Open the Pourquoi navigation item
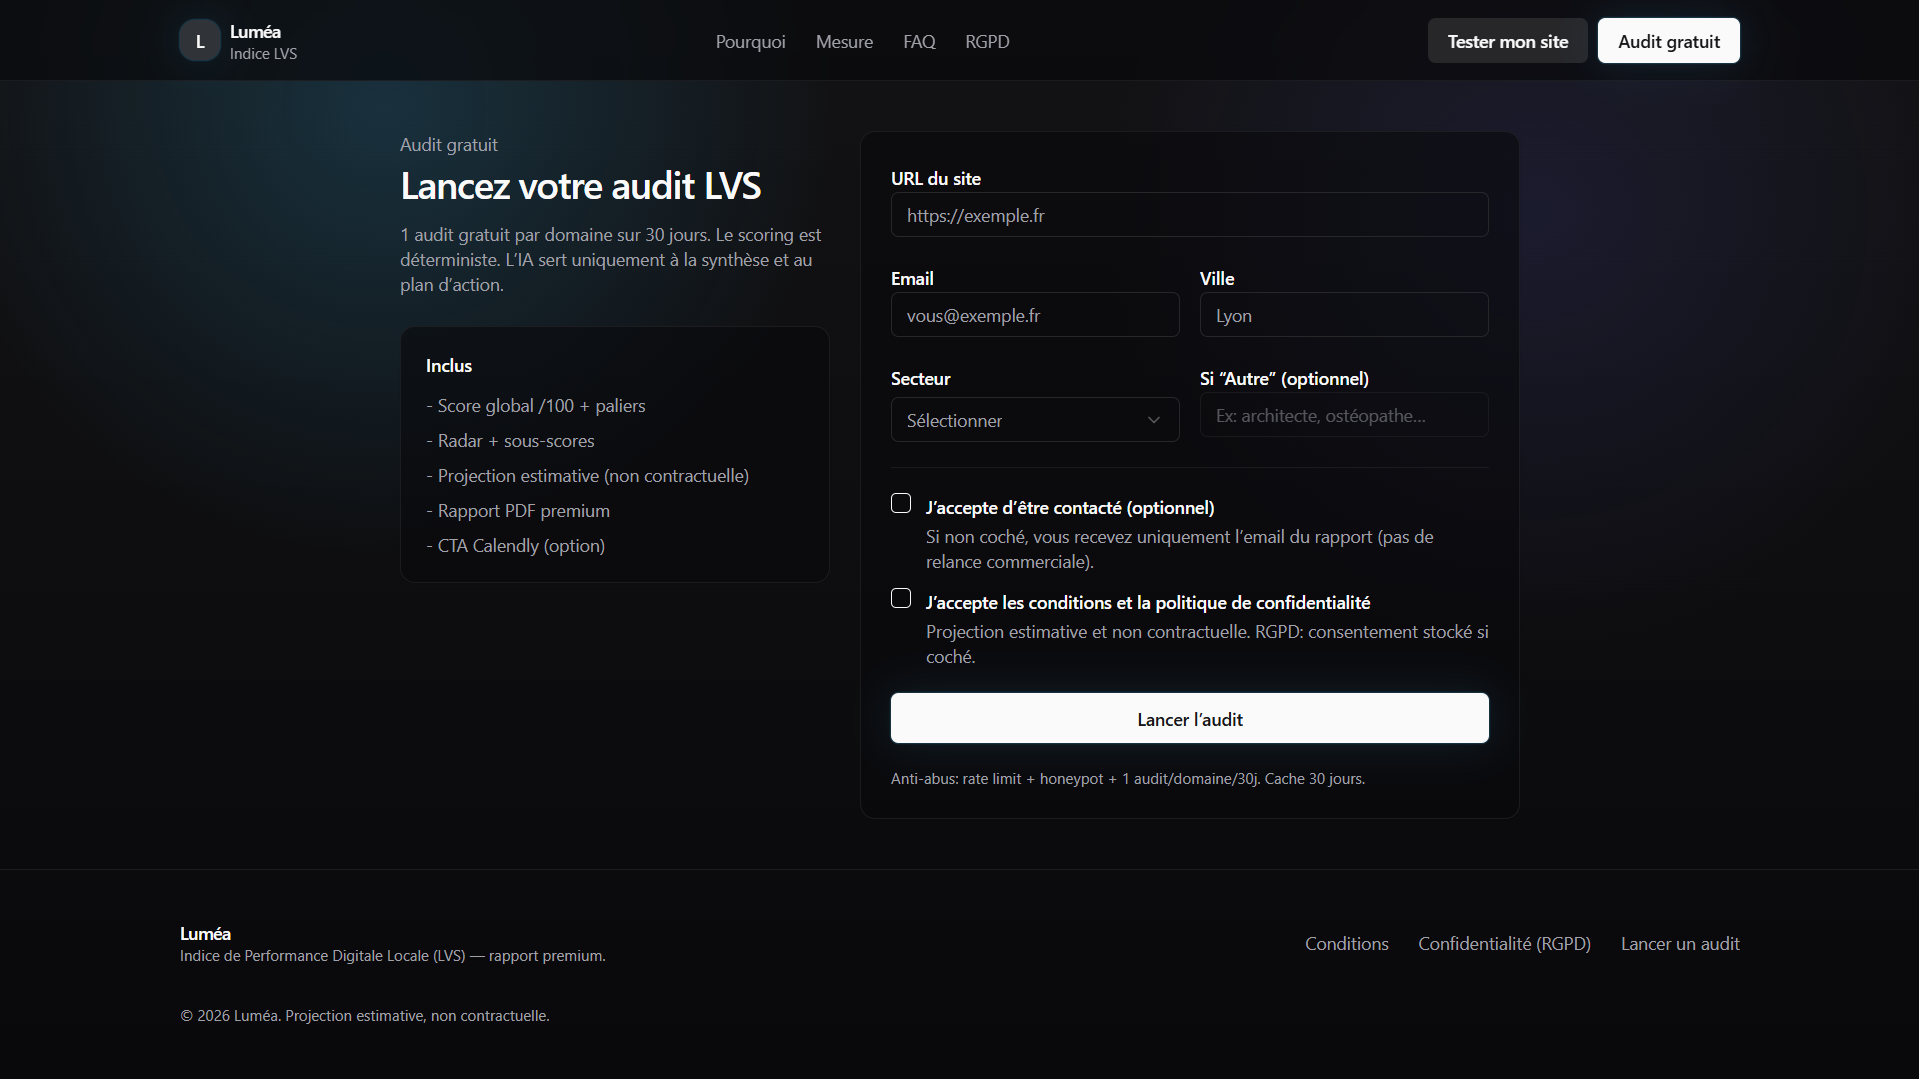Image resolution: width=1919 pixels, height=1079 pixels. [750, 42]
